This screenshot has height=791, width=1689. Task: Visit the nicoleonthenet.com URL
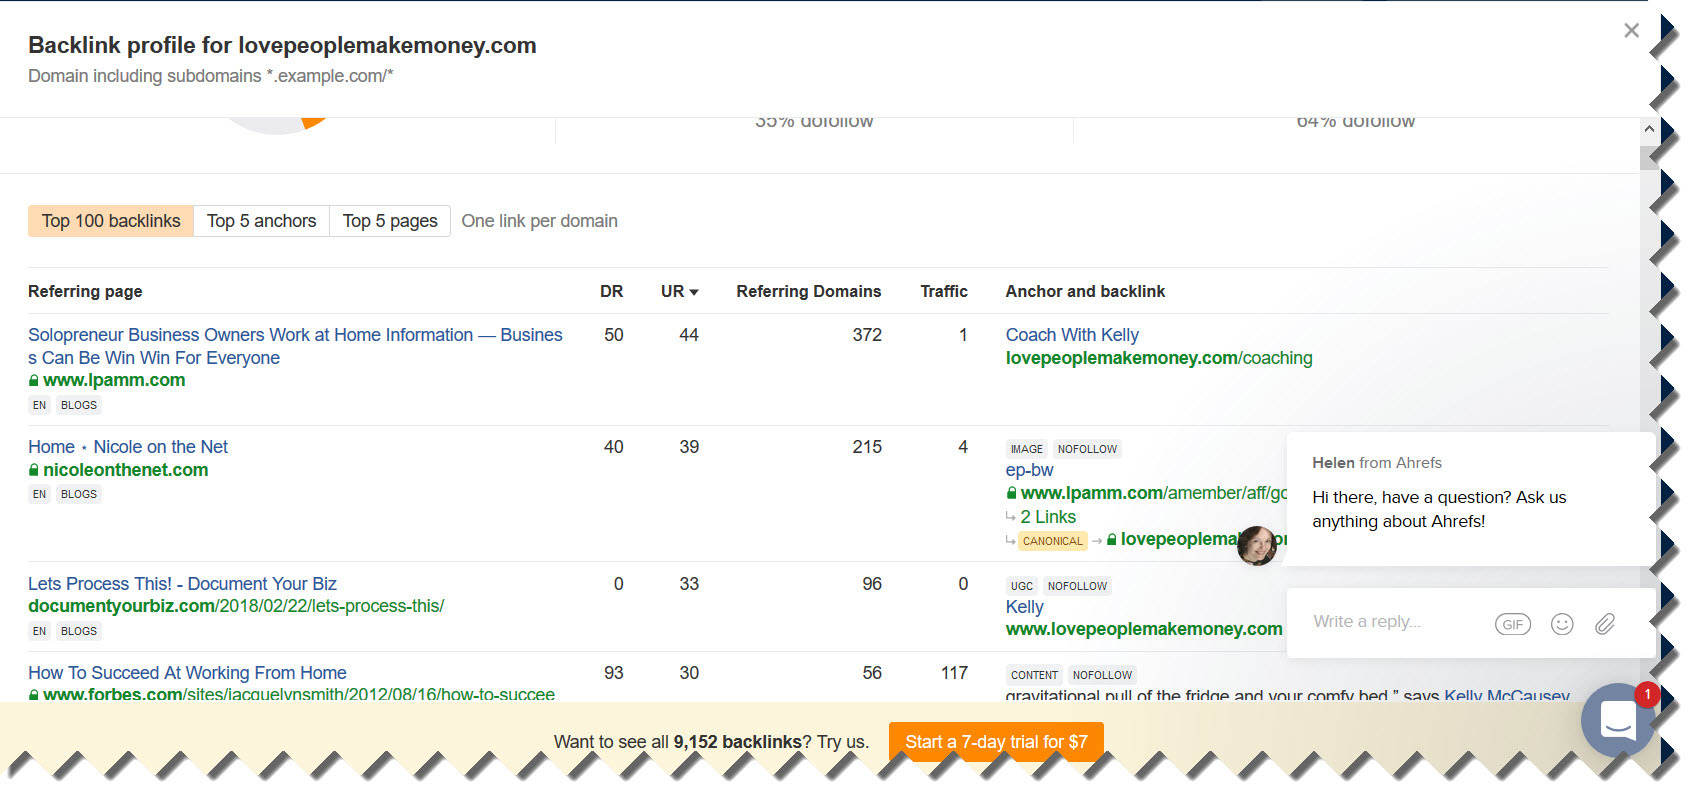[x=125, y=470]
